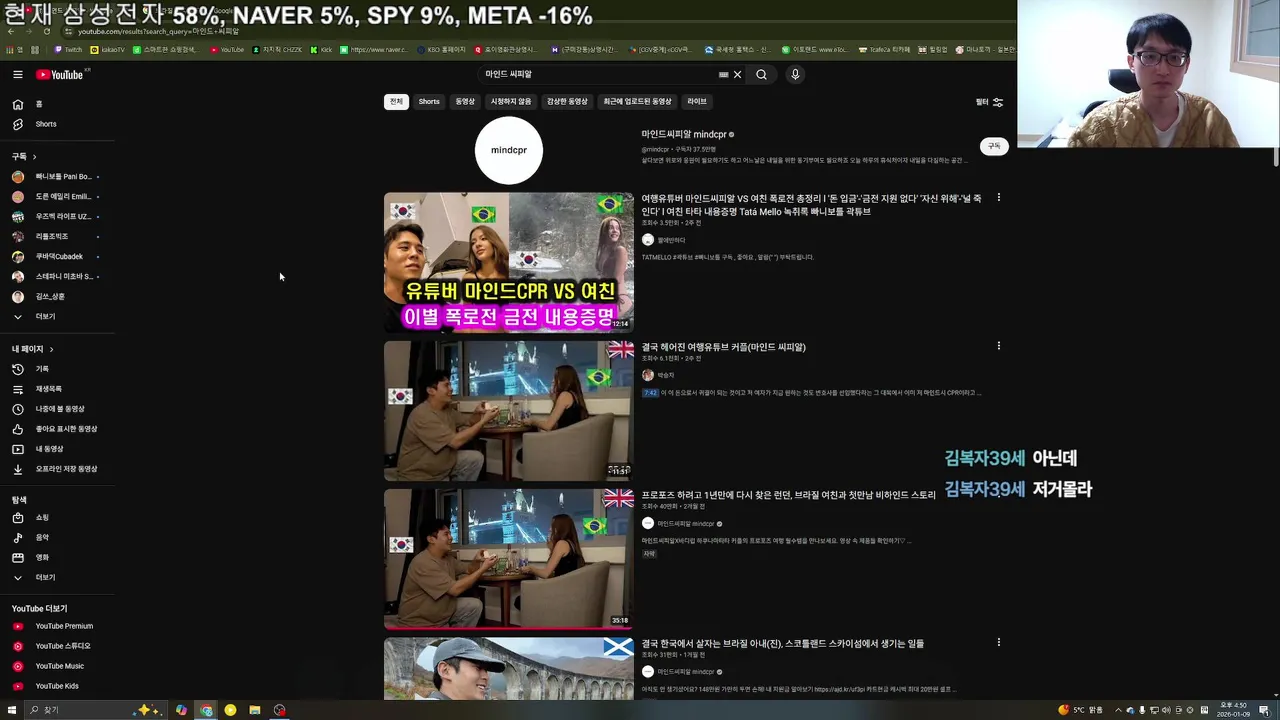Open the Kick bookmark in bookmarks bar
1280x720 pixels.
point(321,49)
